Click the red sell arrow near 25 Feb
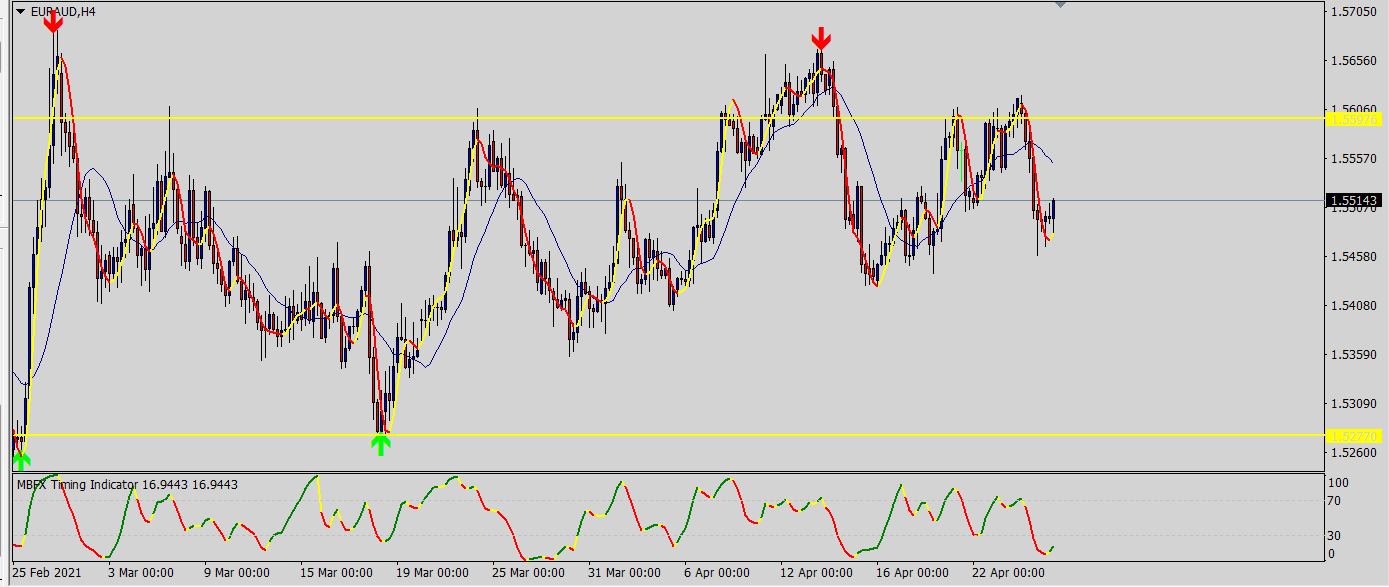Image resolution: width=1389 pixels, height=587 pixels. (x=53, y=20)
